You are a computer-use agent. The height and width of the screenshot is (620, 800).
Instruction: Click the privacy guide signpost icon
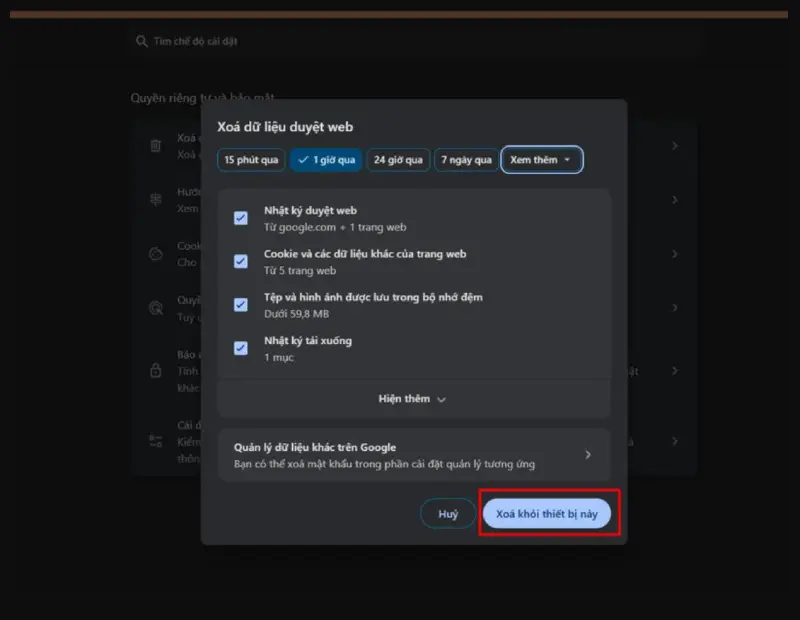click(x=156, y=200)
